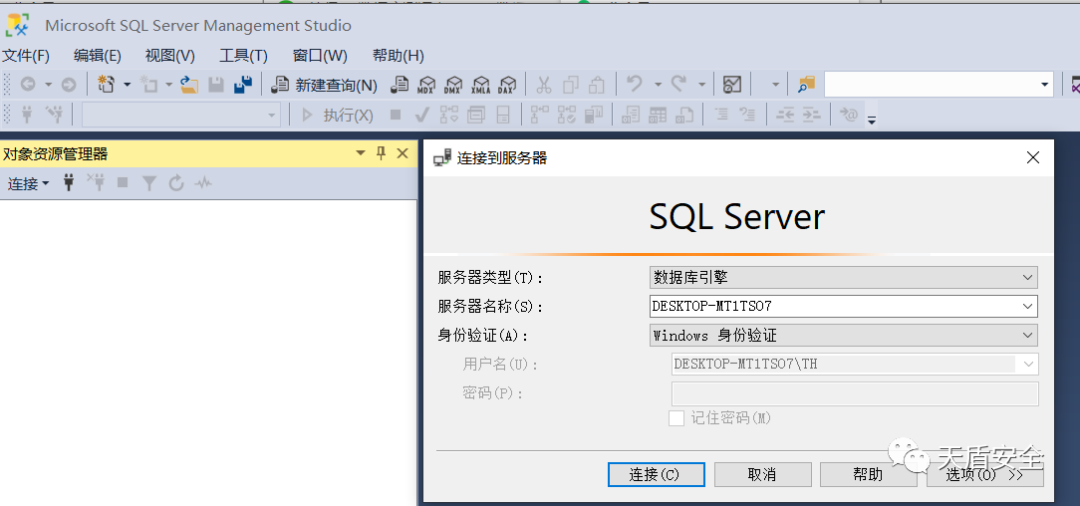1080x506 pixels.
Task: Click the New Project toolbar icon
Action: pyautogui.click(x=107, y=85)
